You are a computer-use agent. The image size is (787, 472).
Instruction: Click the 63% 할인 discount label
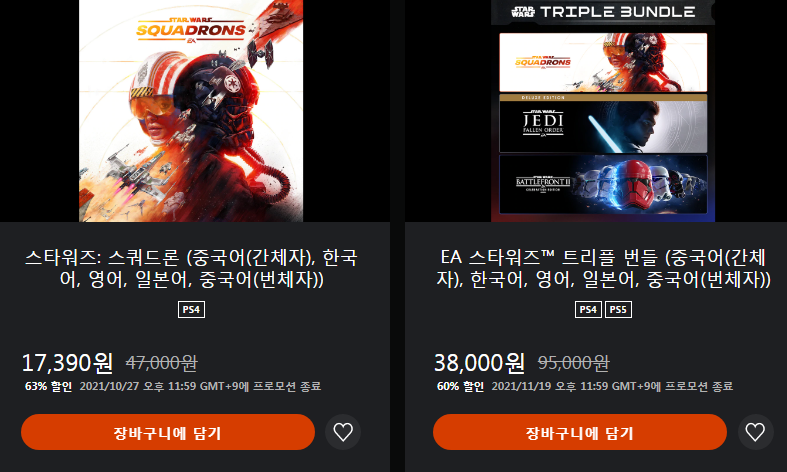(48, 386)
